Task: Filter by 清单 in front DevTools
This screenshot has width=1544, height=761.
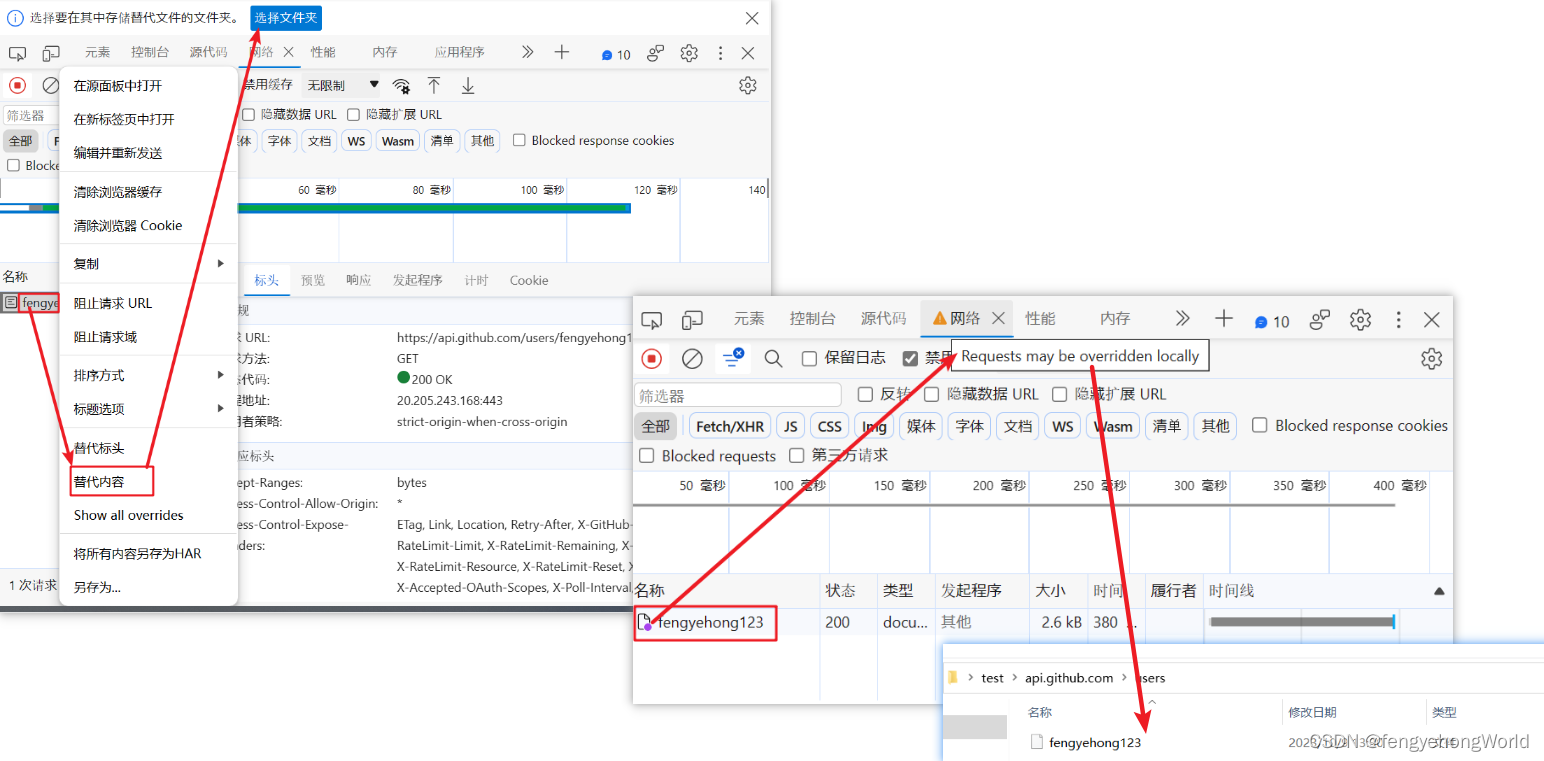Action: [1167, 426]
